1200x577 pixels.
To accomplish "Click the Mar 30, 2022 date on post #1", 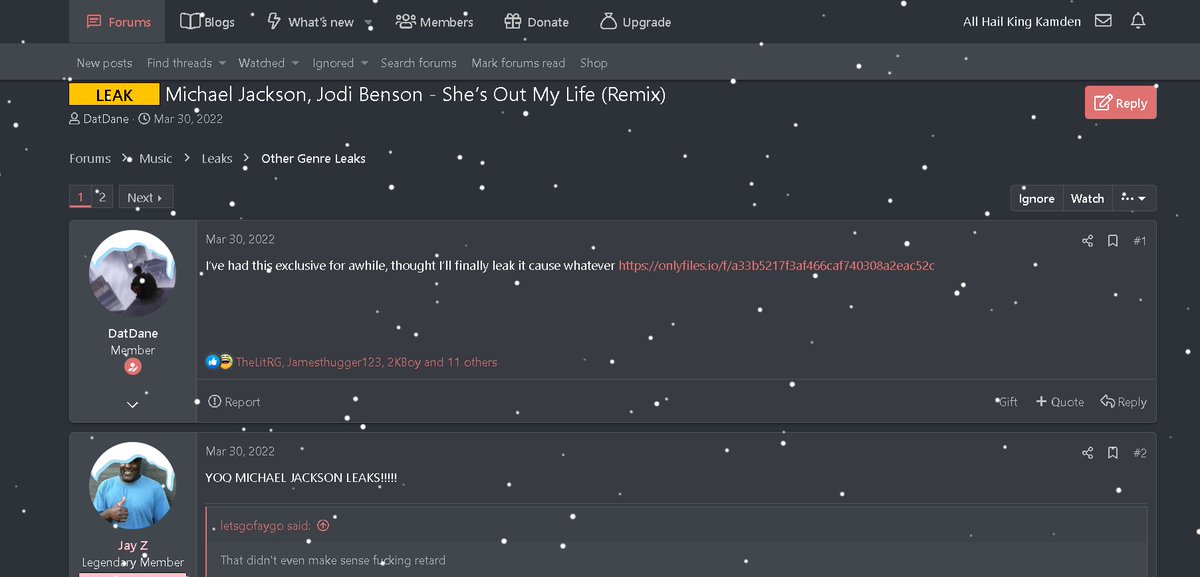I will (x=240, y=239).
